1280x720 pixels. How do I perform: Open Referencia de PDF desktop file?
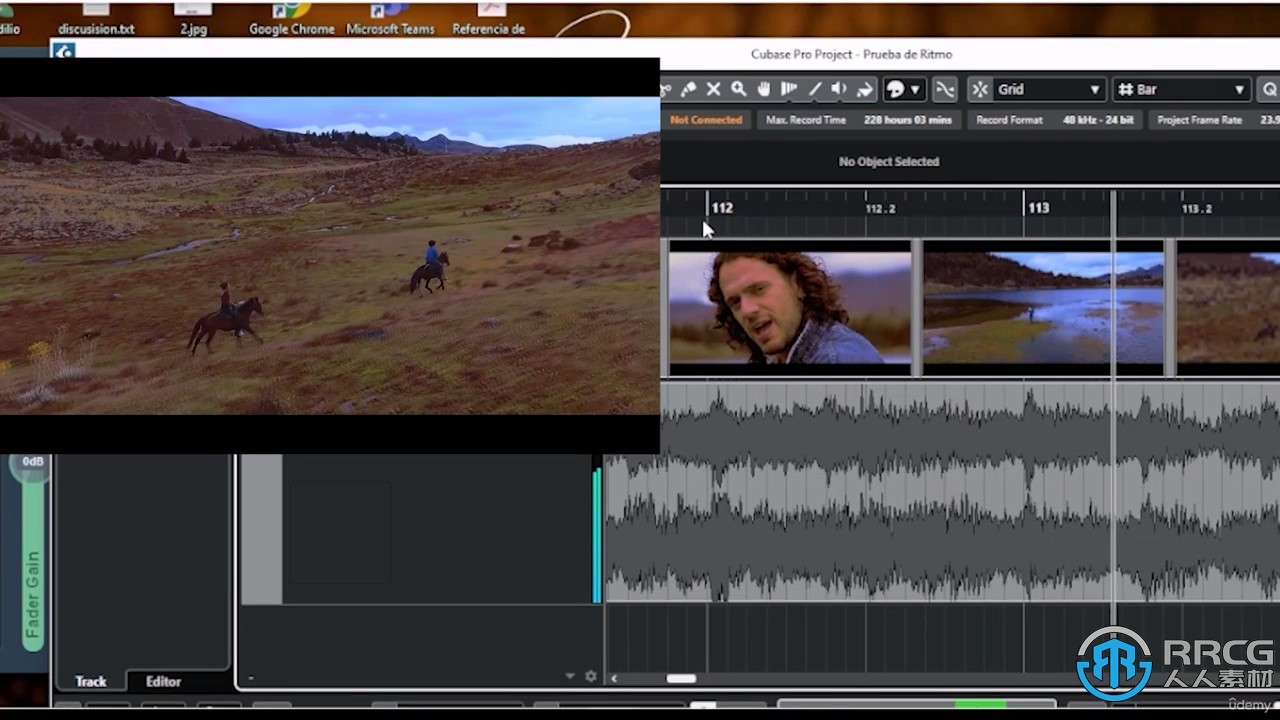tap(489, 19)
